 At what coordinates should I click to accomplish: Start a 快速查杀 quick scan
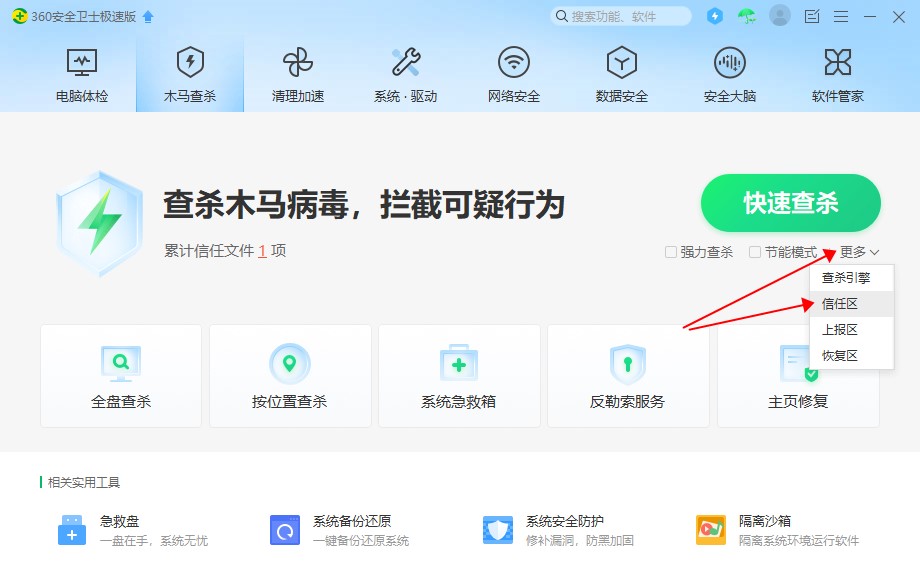[790, 203]
